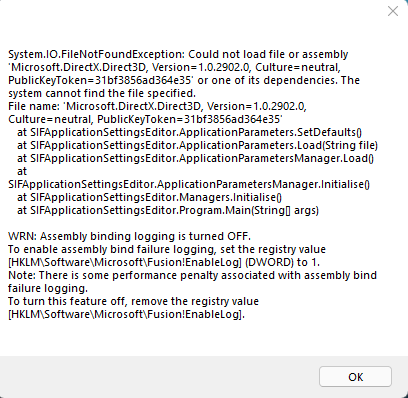Click the 'WRN: Assembly binding logging' warning line
Image resolution: width=408 pixels, height=398 pixels.
(129, 236)
